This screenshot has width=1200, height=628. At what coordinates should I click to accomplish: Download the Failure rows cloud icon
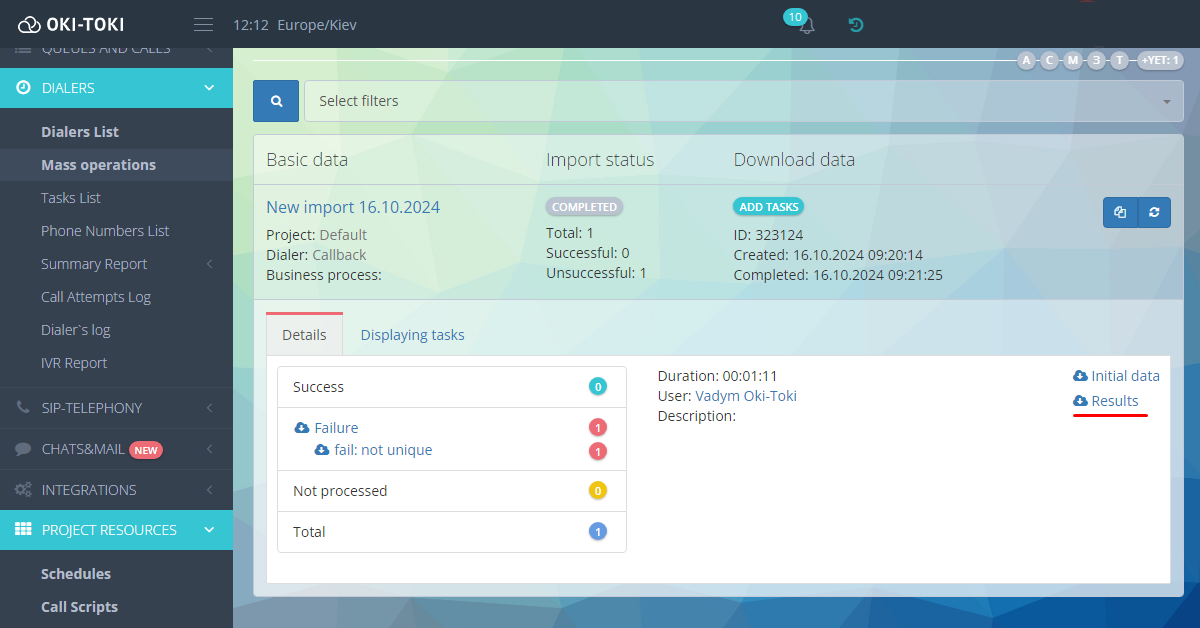tap(302, 428)
